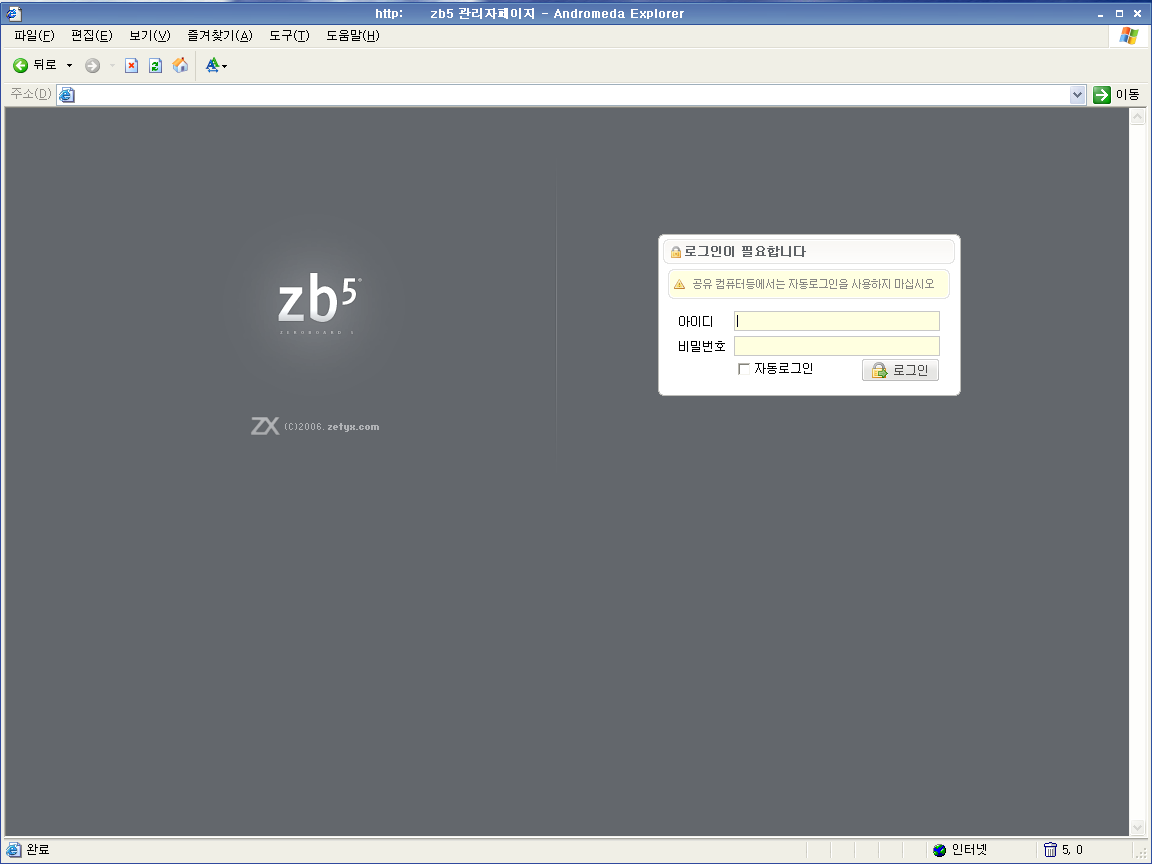Focus the 비밀번호 password field

point(837,346)
